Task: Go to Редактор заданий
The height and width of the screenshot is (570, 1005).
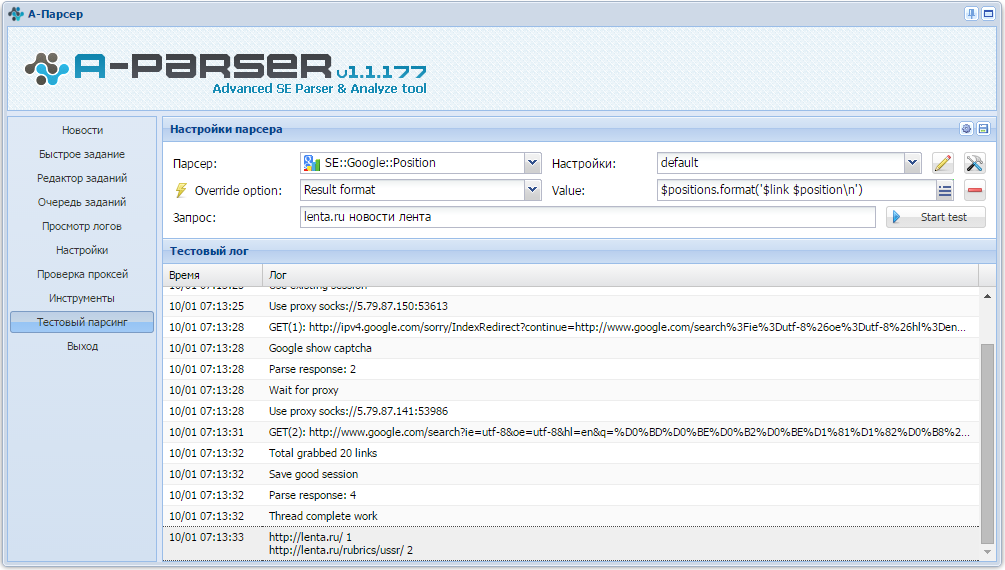Action: 82,178
